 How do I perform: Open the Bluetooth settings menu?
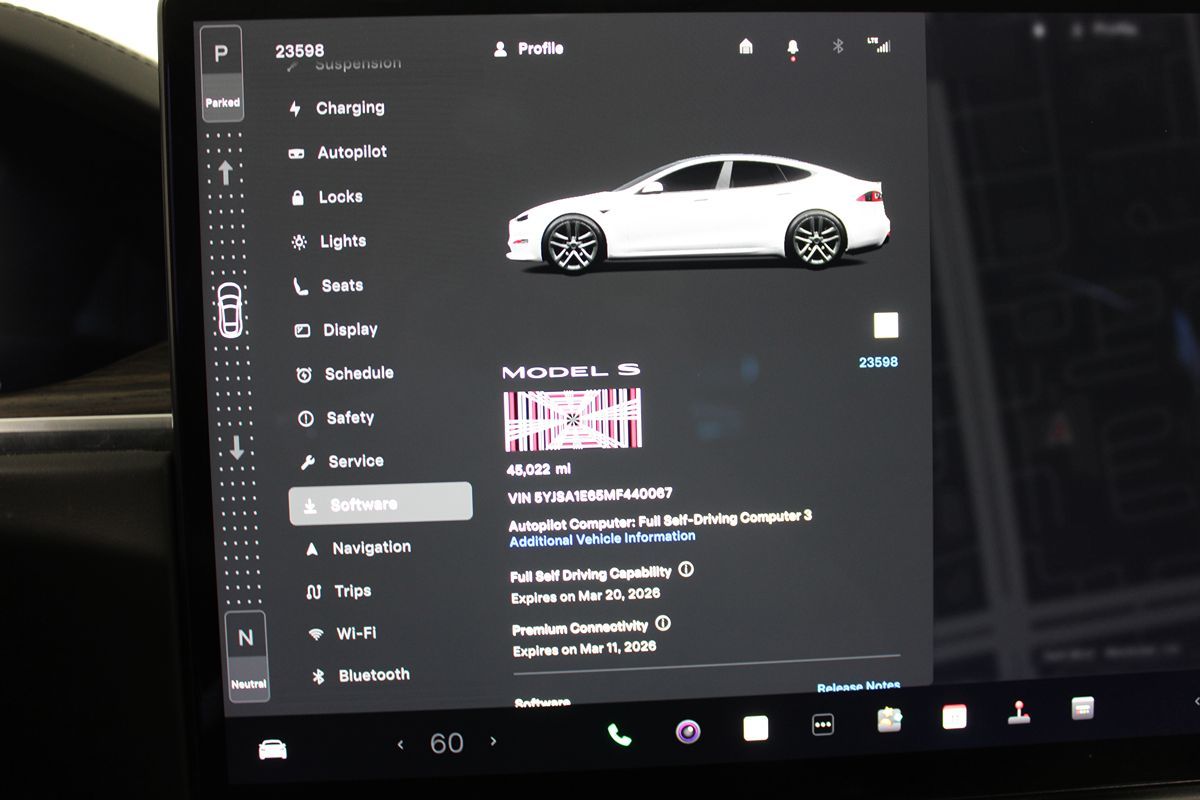point(360,675)
